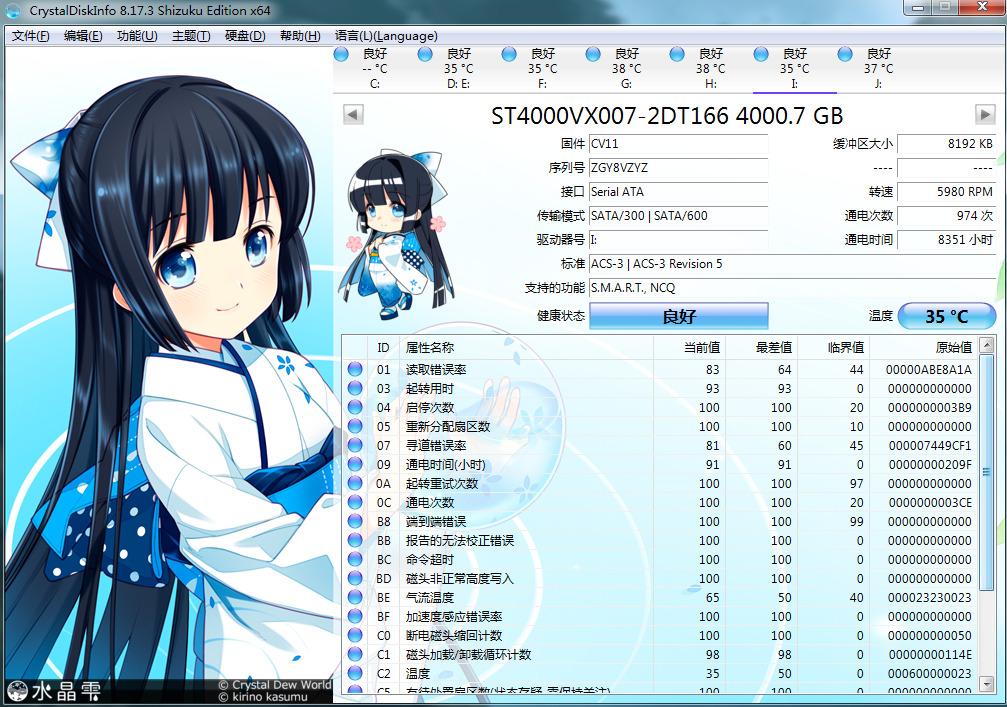
Task: Open the 主题(T) menu
Action: pyautogui.click(x=191, y=36)
